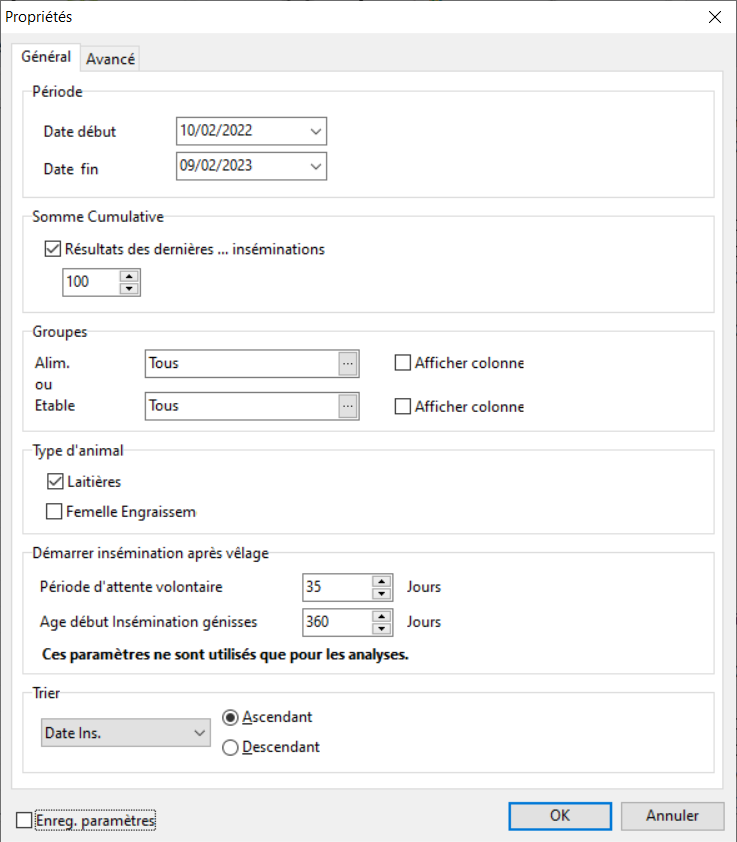The height and width of the screenshot is (842, 737).
Task: Increase Période d'attente volontaire days
Action: 381,581
